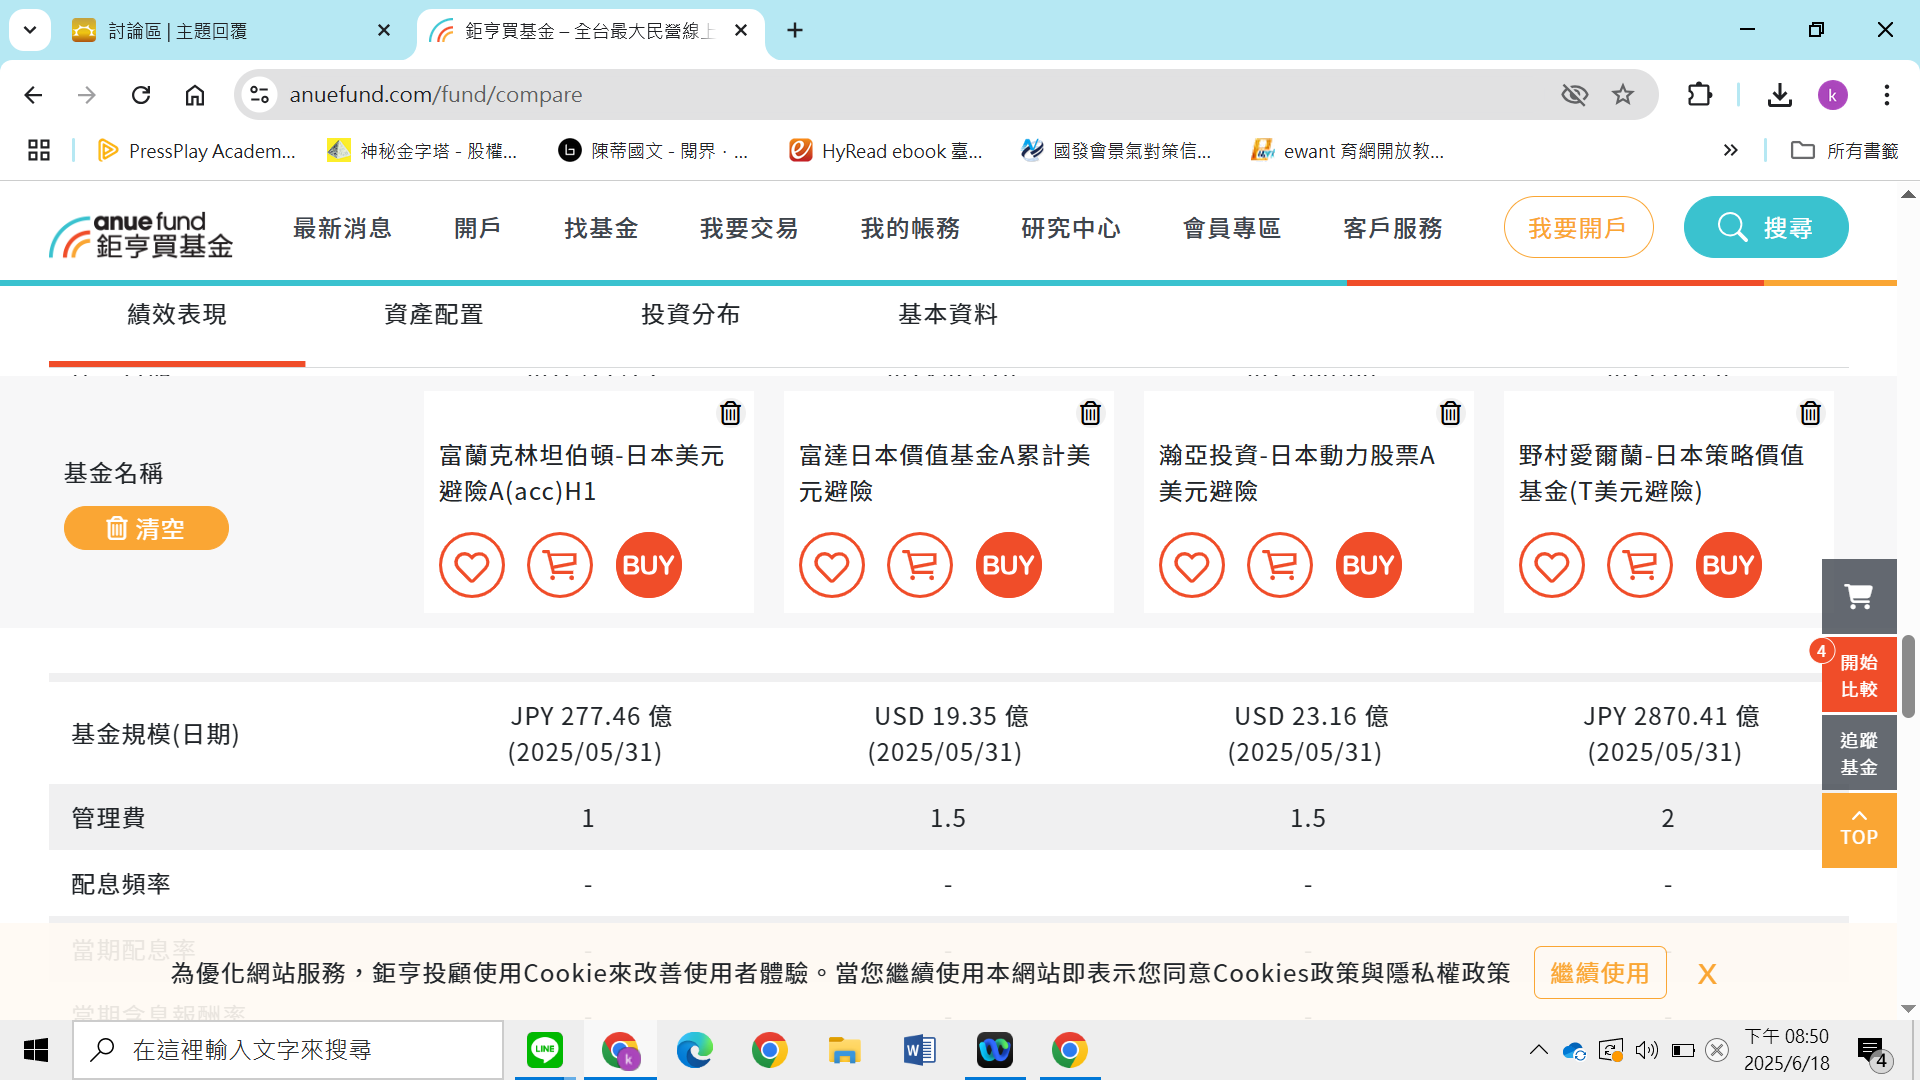Viewport: 1920px width, 1080px height.
Task: Click BUY for 富達日本價值基金
Action: (x=1008, y=565)
